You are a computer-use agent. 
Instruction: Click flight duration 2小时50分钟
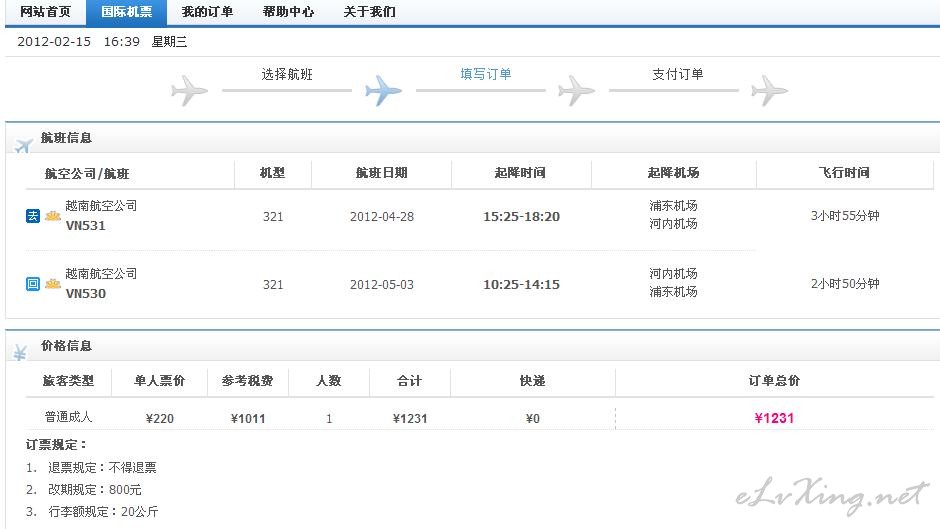(845, 284)
